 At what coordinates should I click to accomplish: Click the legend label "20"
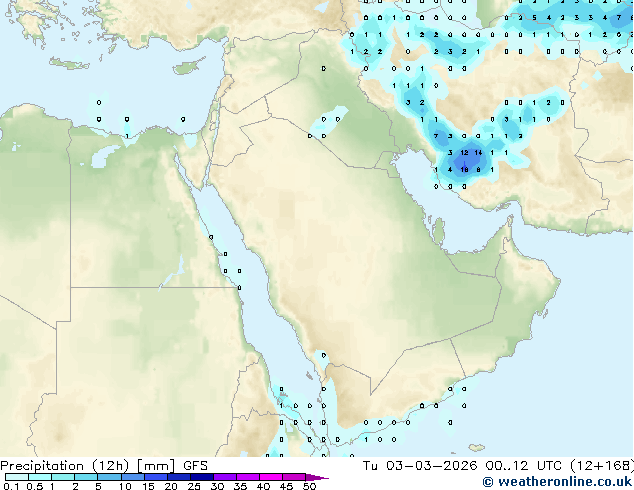click(171, 486)
